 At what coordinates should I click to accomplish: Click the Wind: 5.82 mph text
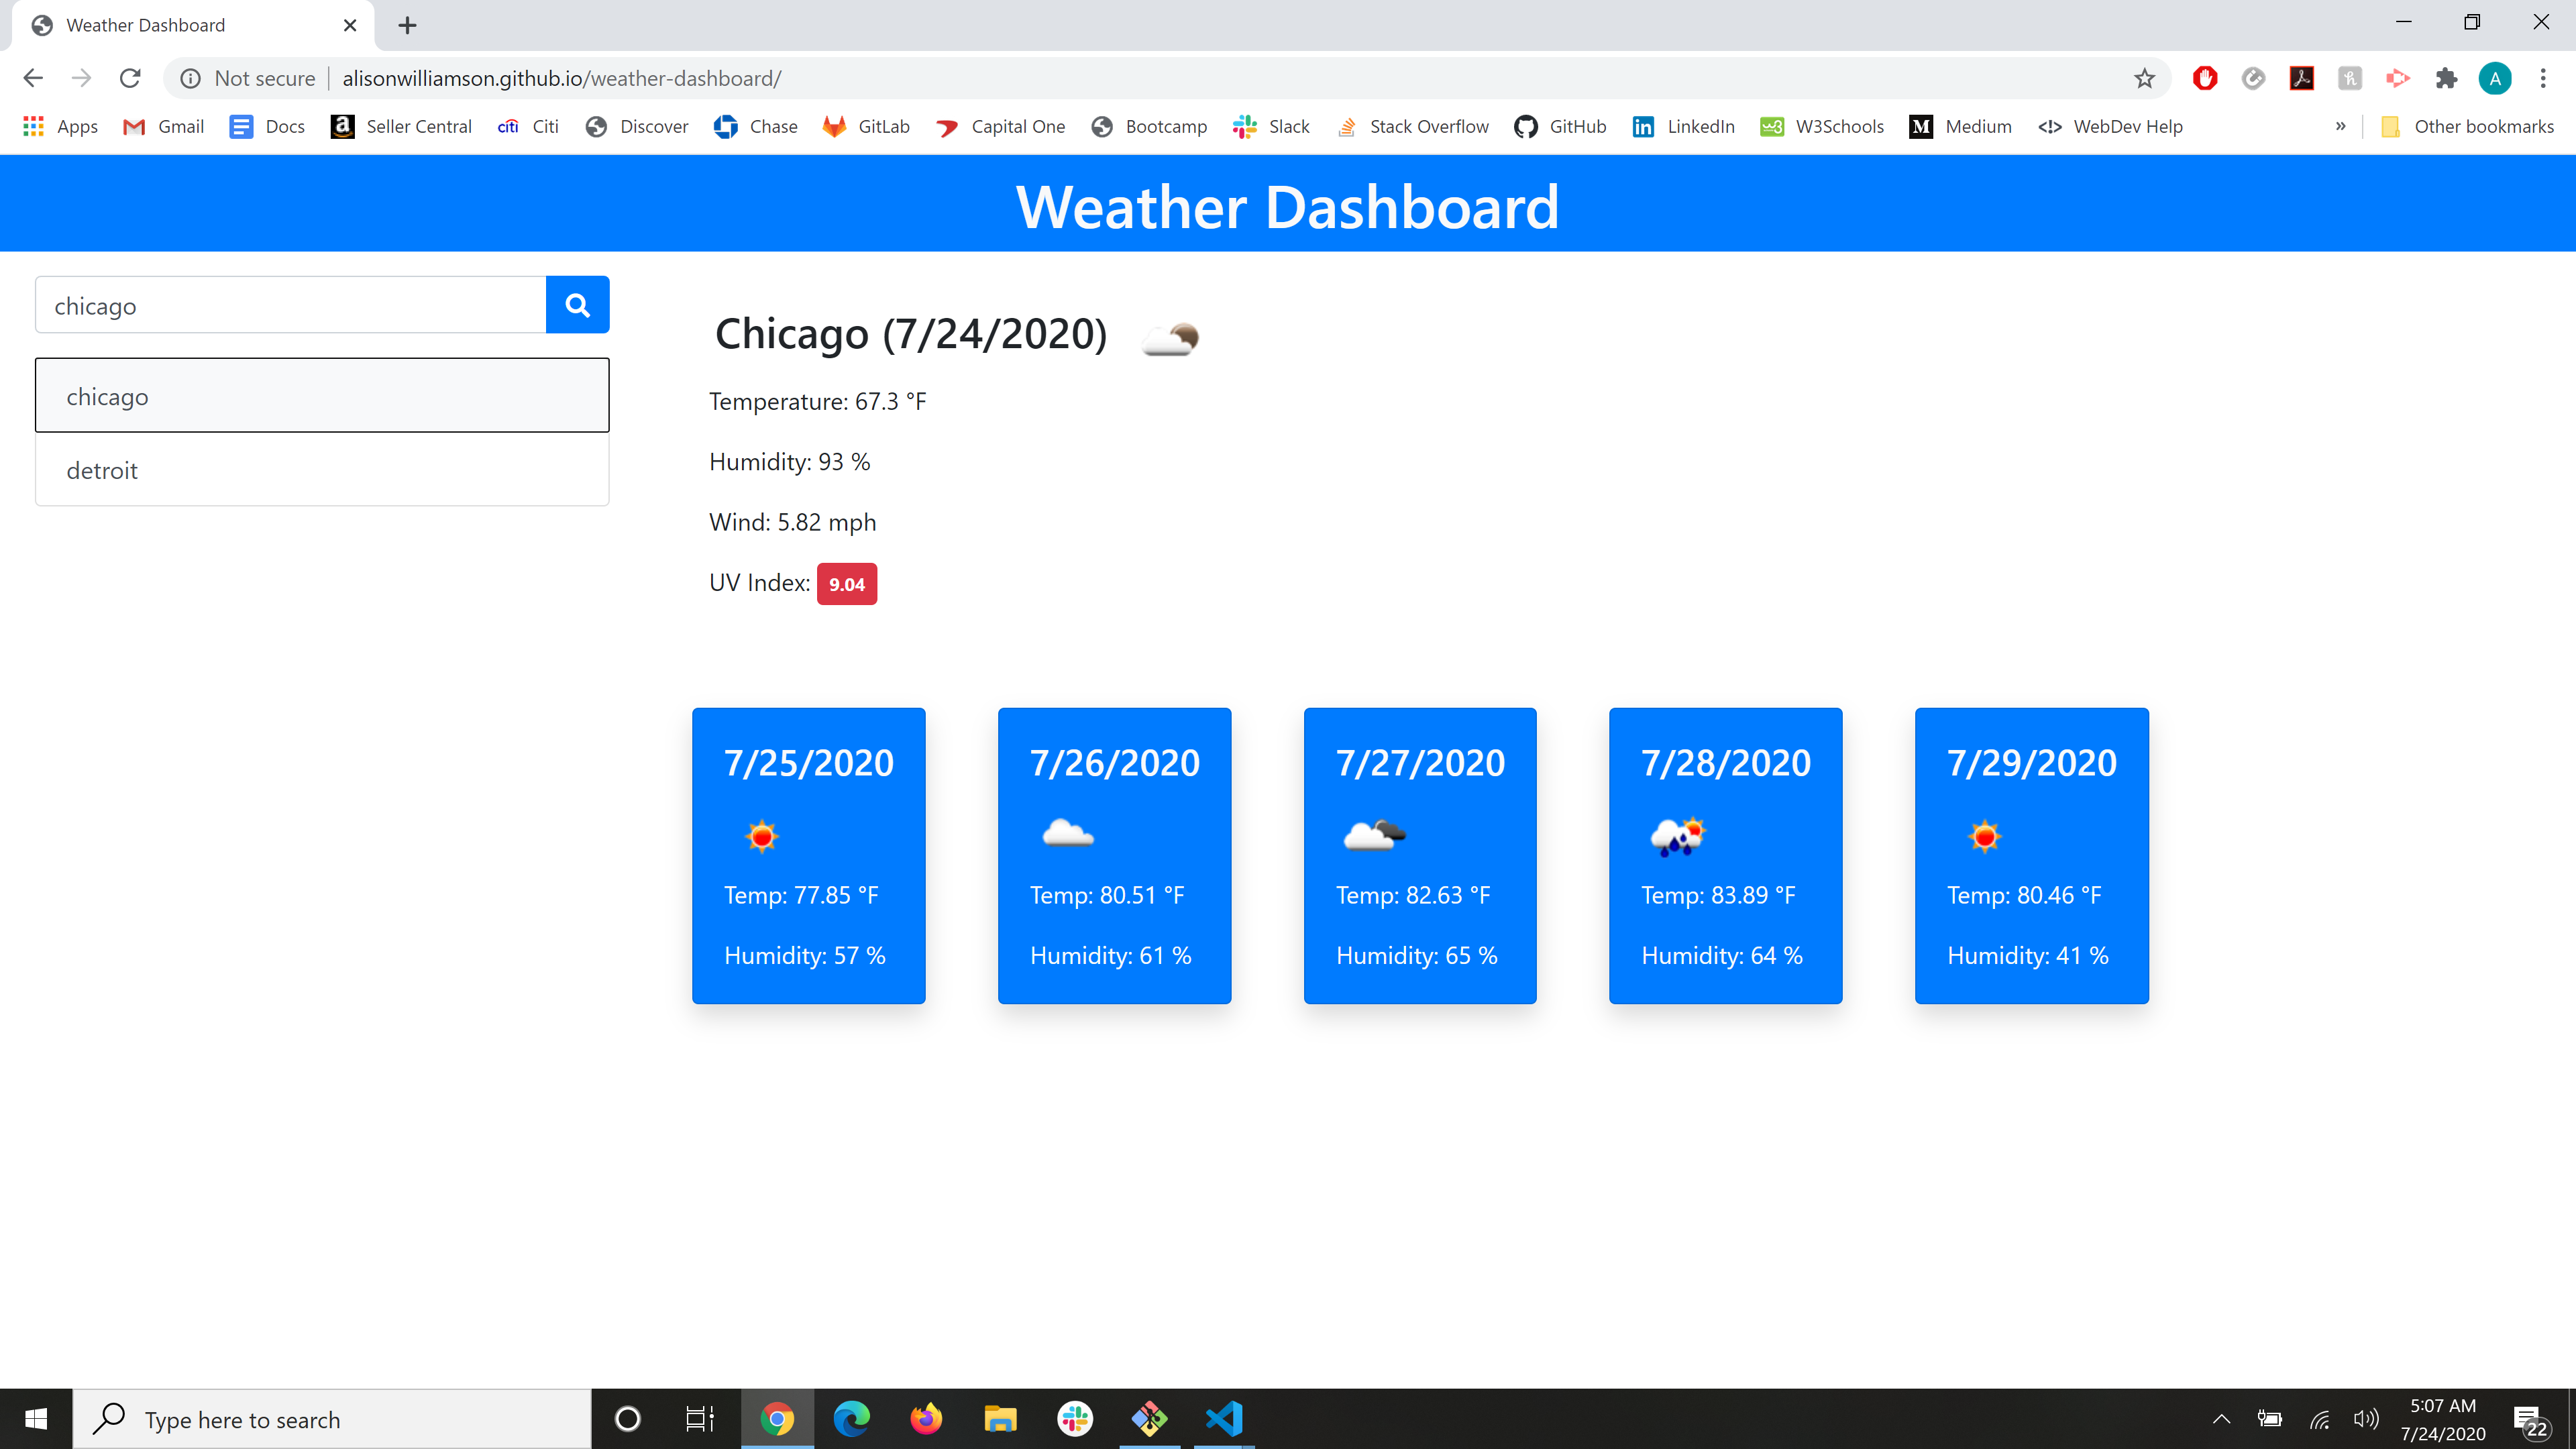[x=793, y=523]
